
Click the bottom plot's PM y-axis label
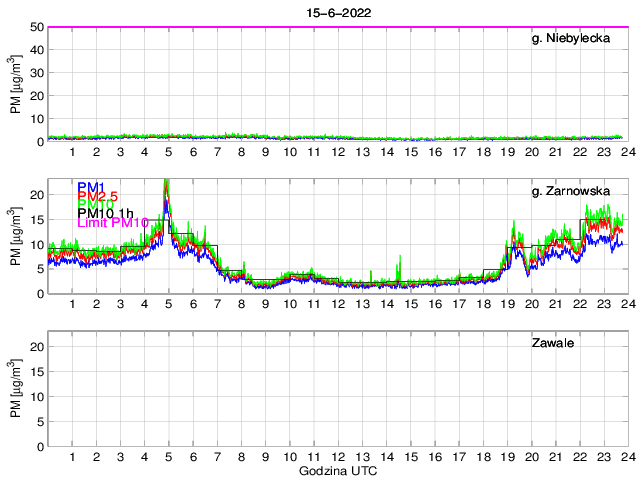(15, 389)
